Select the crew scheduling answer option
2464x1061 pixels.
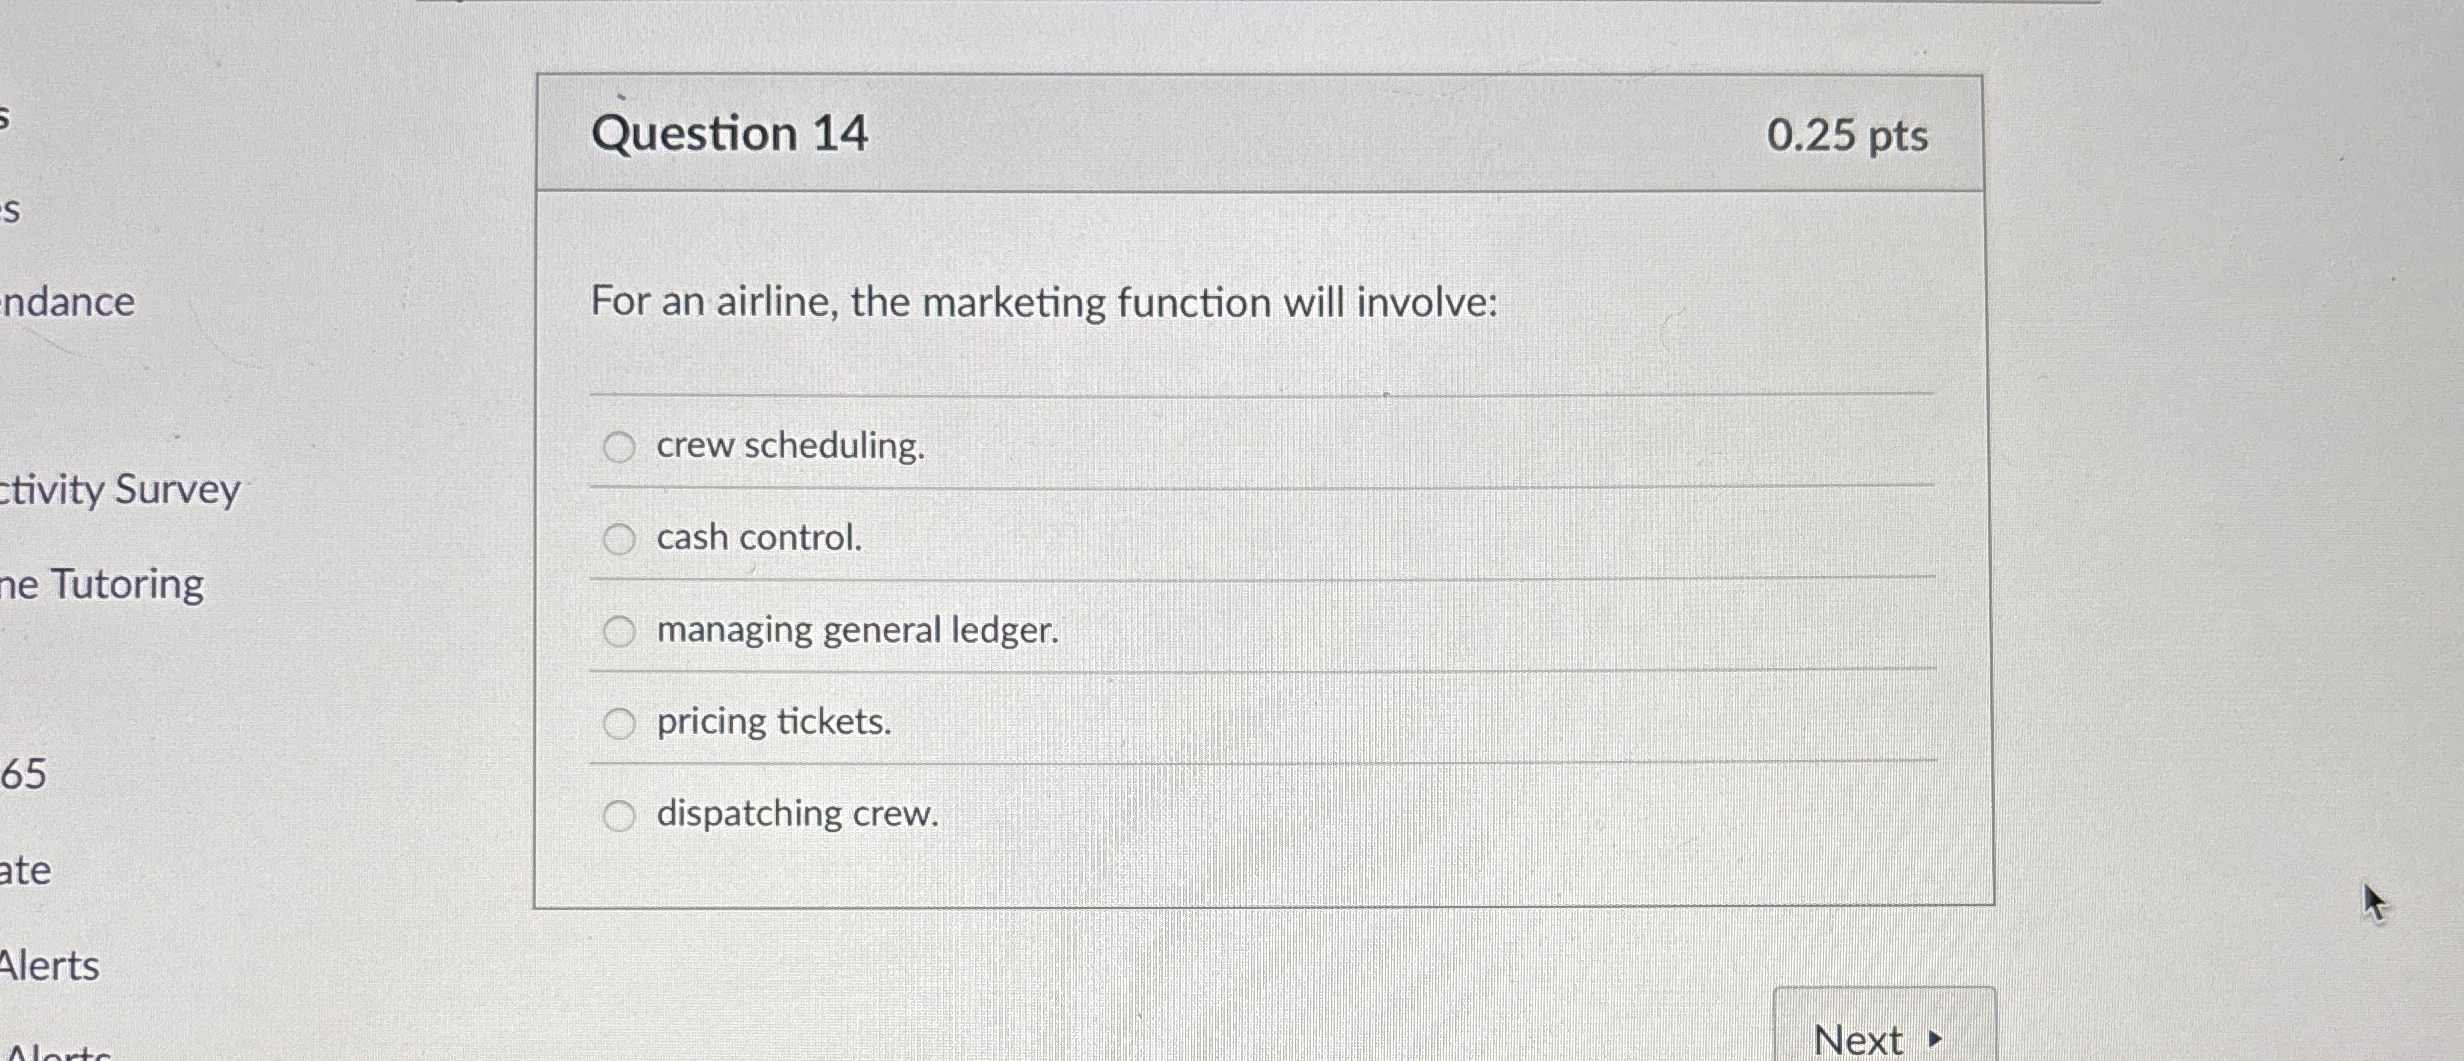pyautogui.click(x=621, y=447)
